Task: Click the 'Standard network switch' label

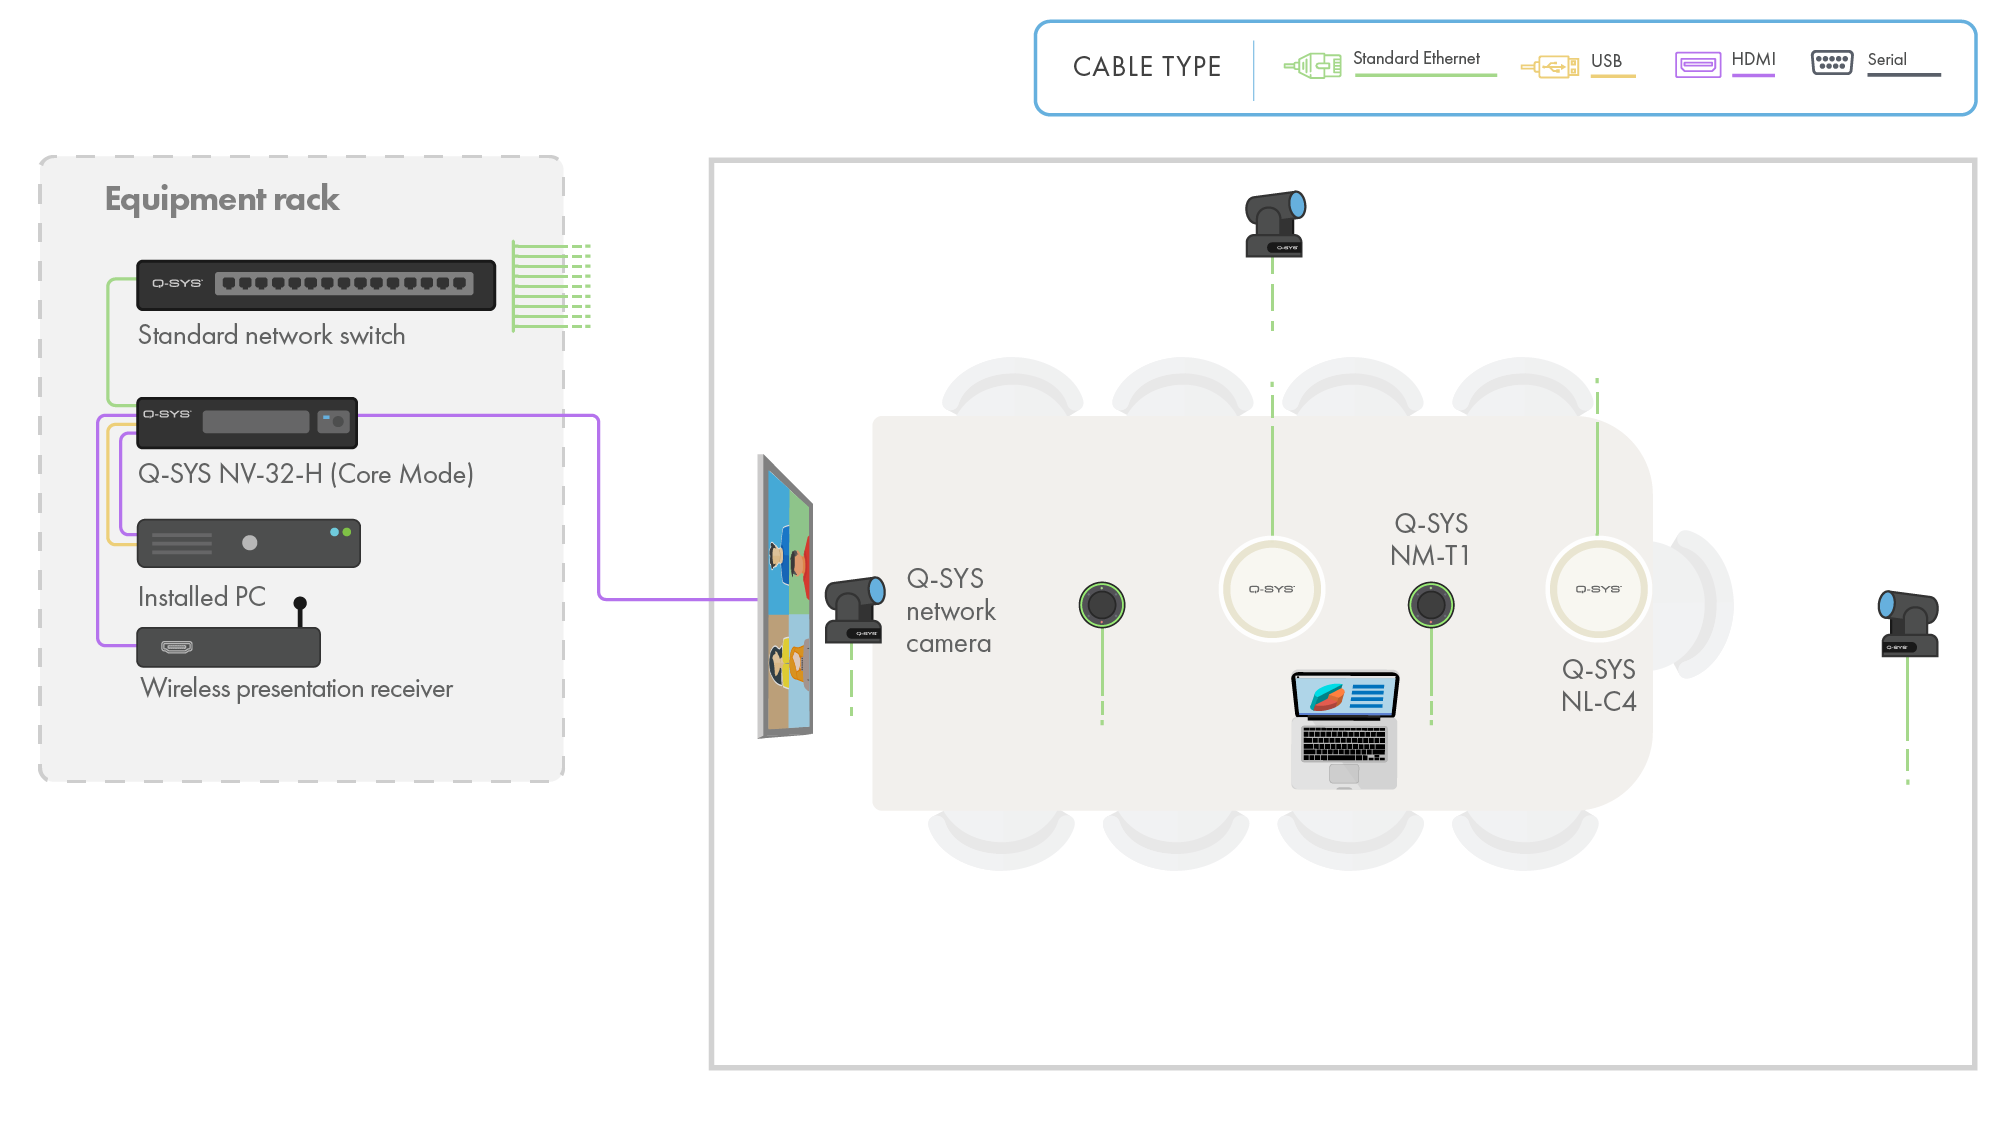Action: click(272, 335)
